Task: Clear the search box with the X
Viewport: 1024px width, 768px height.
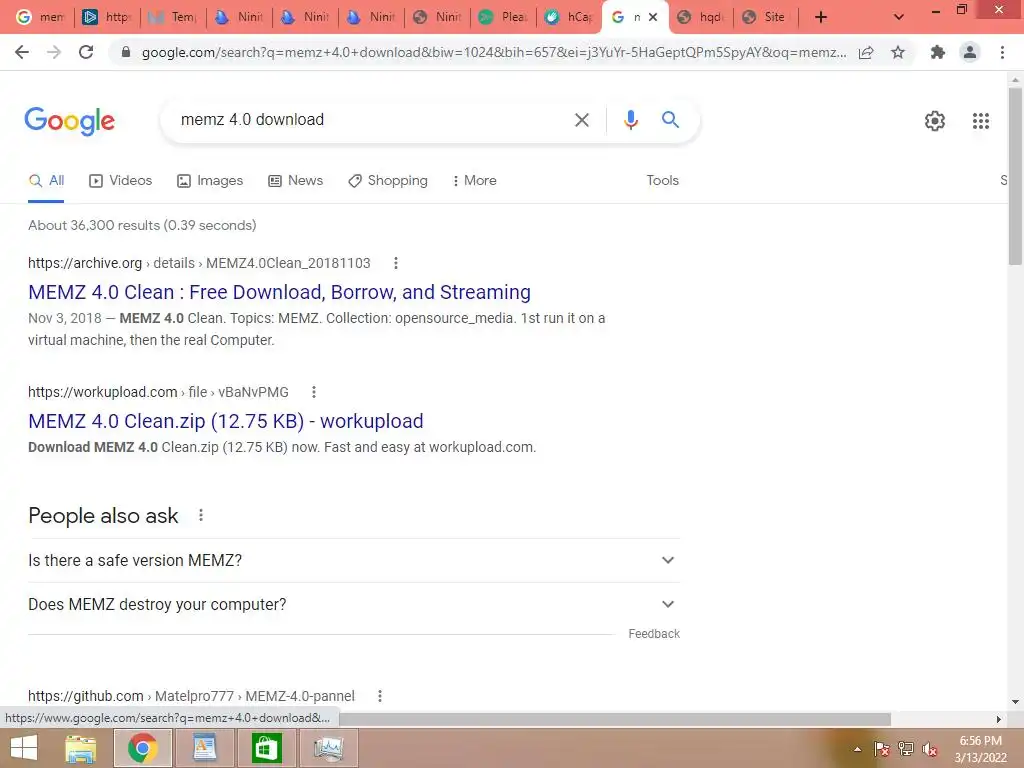Action: coord(581,120)
